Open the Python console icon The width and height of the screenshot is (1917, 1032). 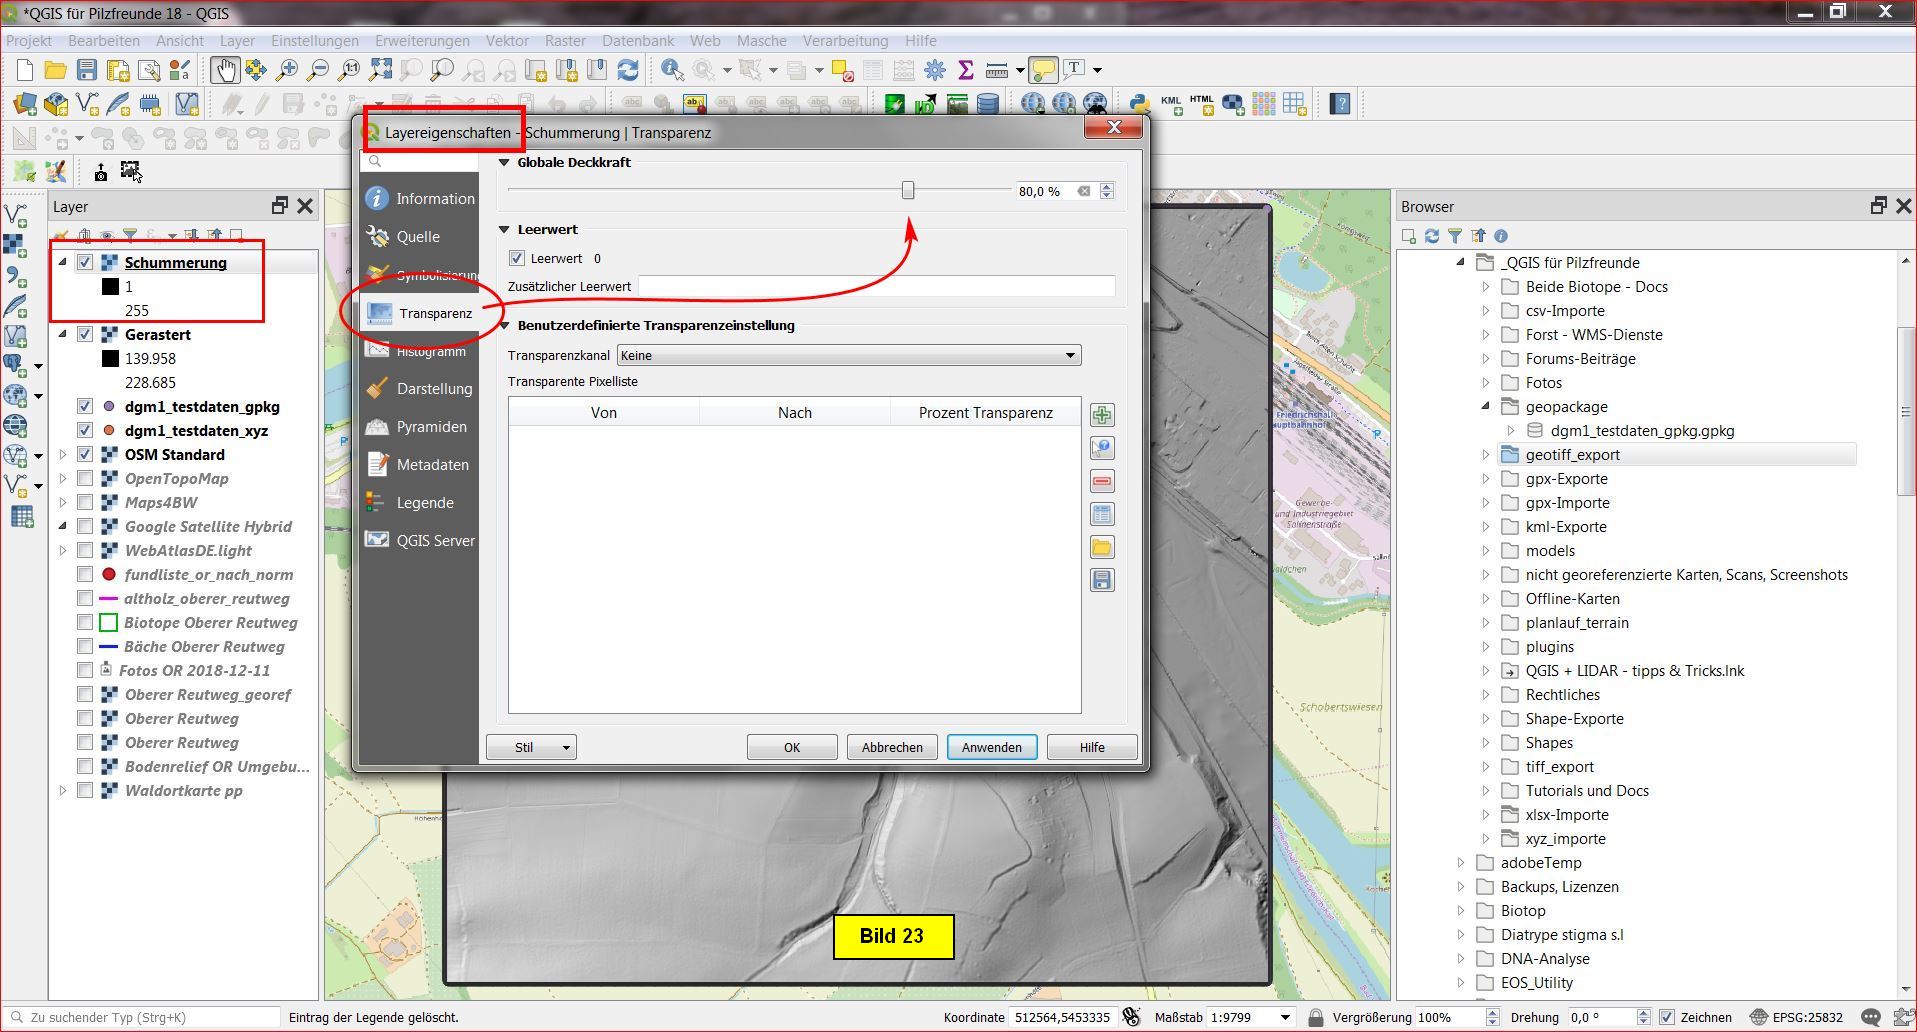point(1138,104)
